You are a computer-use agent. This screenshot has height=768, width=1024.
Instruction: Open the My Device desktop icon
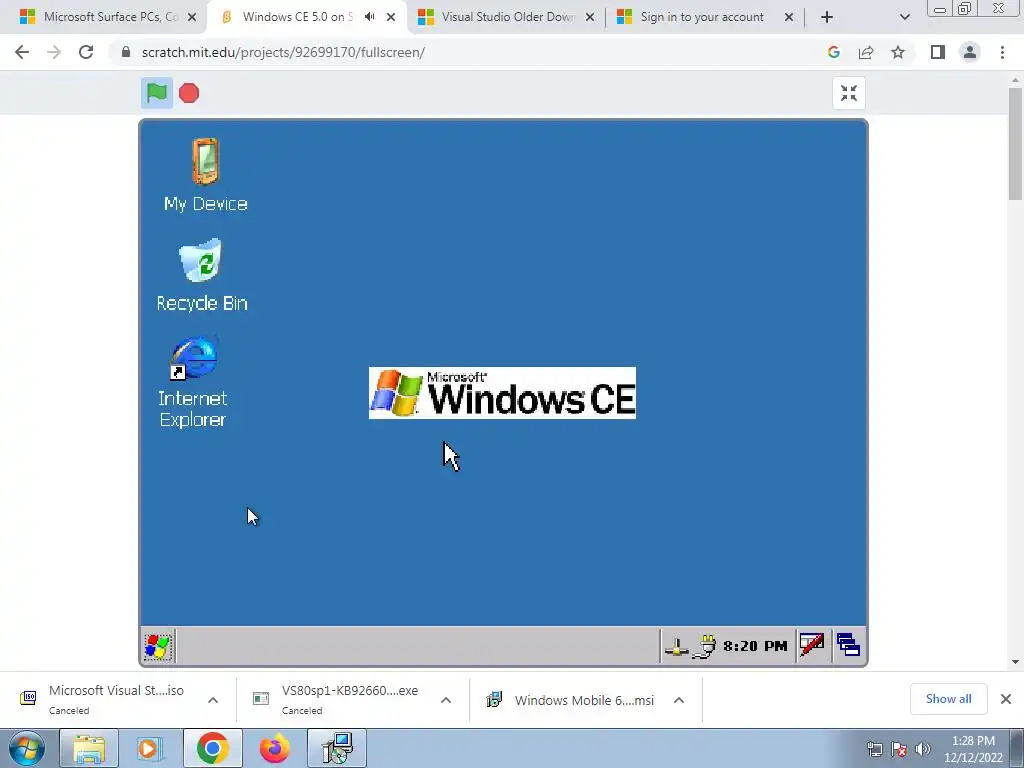pos(205,174)
